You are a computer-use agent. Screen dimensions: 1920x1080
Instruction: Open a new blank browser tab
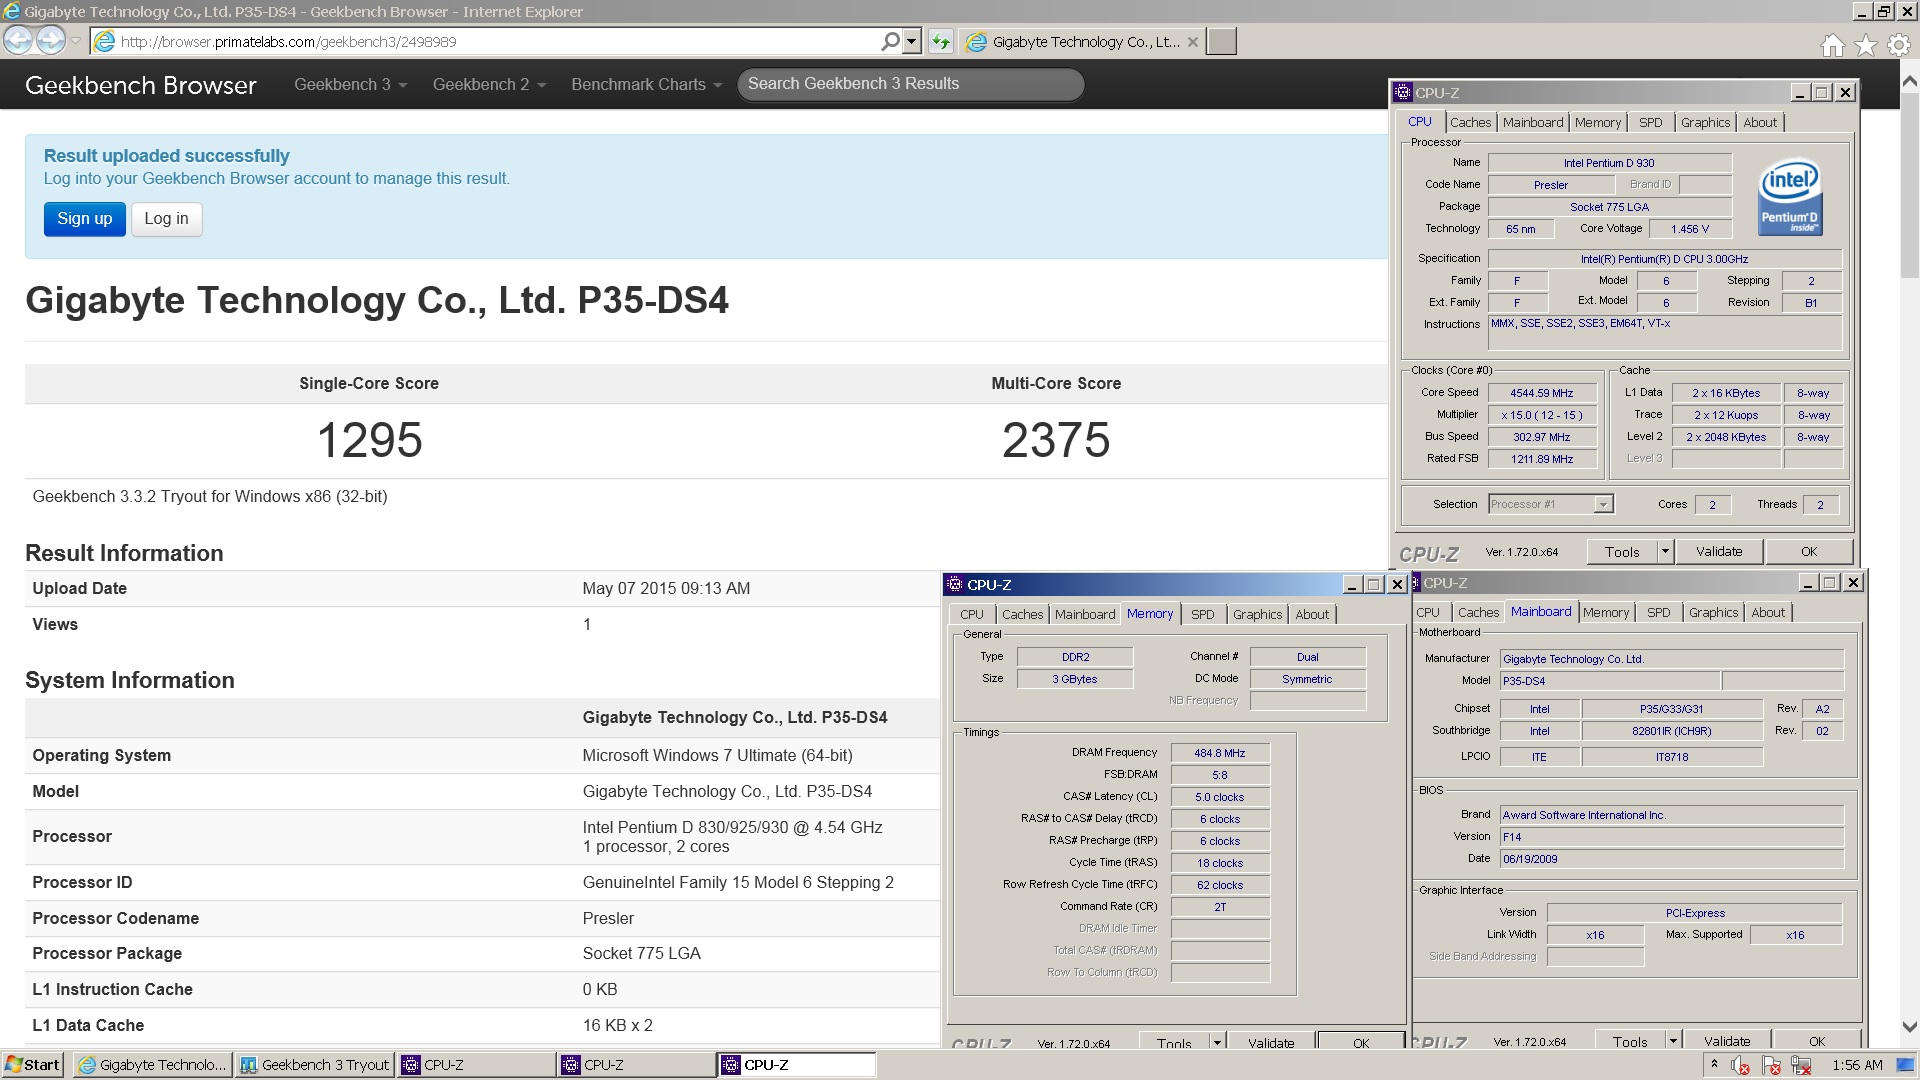point(1221,41)
